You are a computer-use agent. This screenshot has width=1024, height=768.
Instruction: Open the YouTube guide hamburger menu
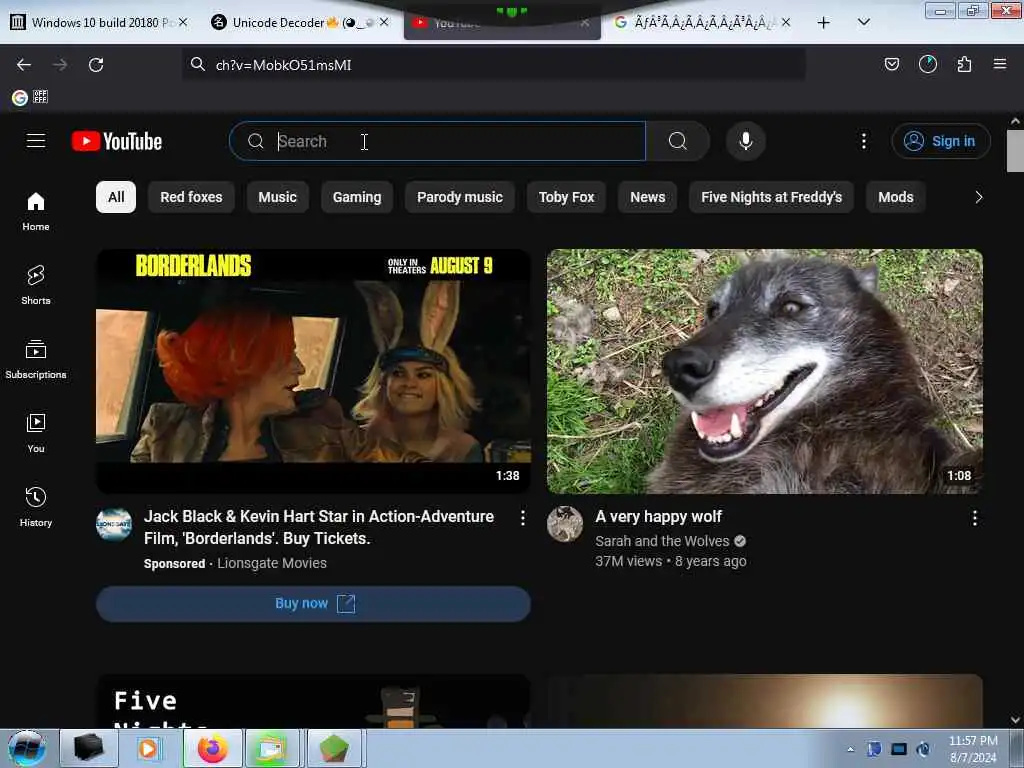[x=36, y=141]
